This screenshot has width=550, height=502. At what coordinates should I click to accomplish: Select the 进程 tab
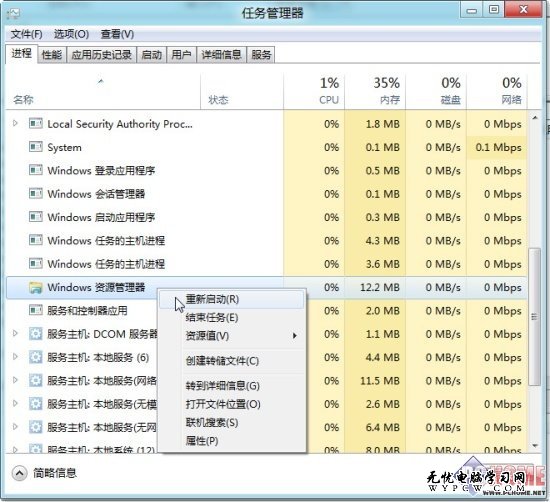[x=21, y=54]
